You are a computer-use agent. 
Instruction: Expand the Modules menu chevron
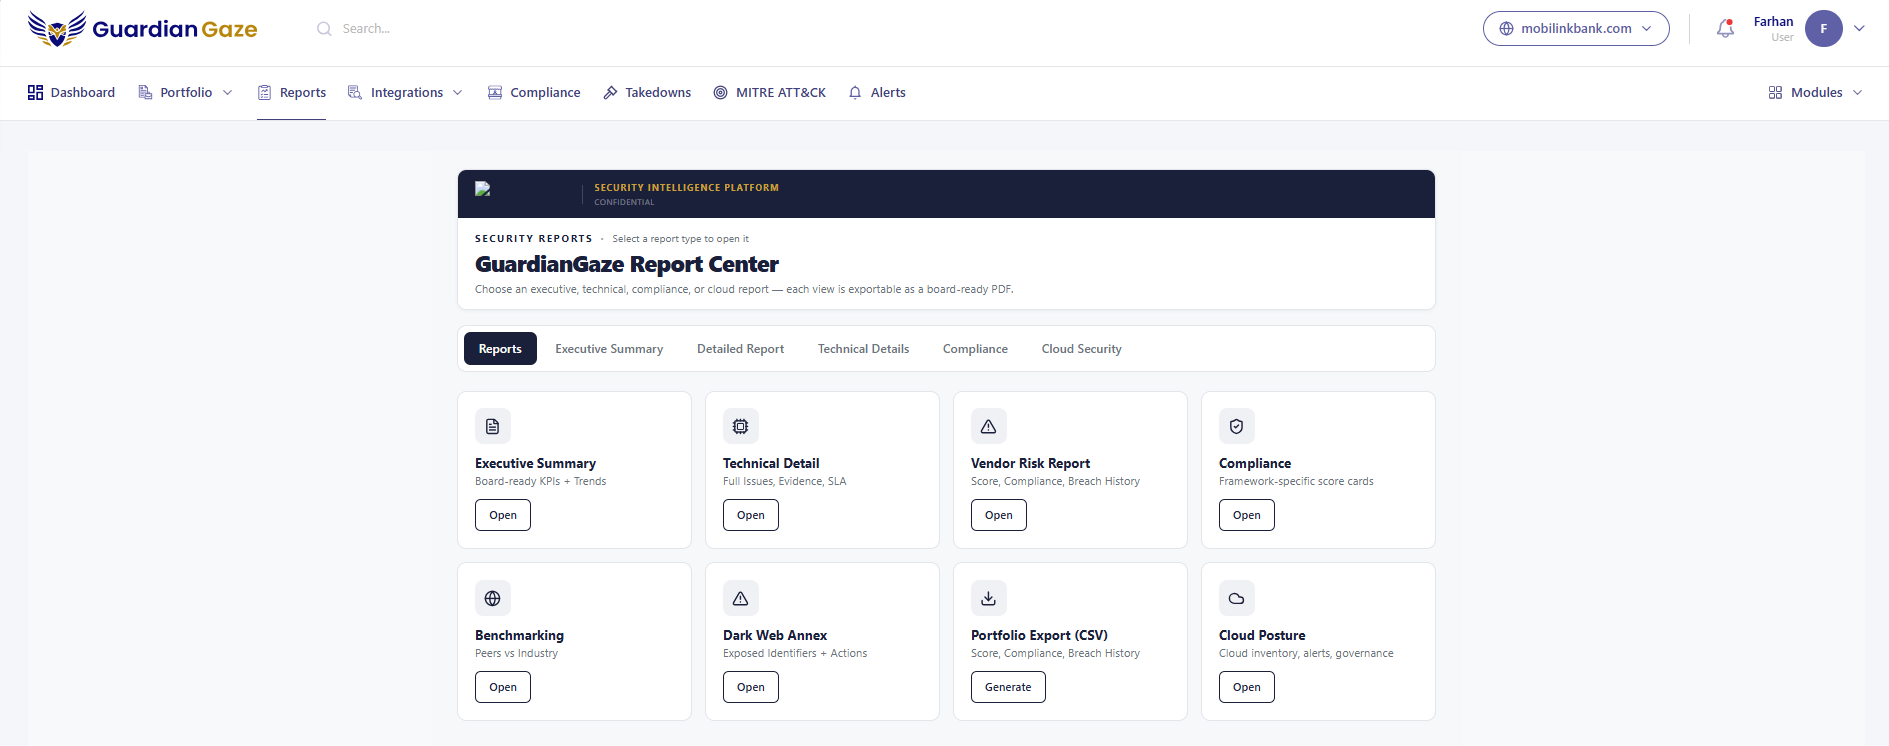click(1858, 93)
